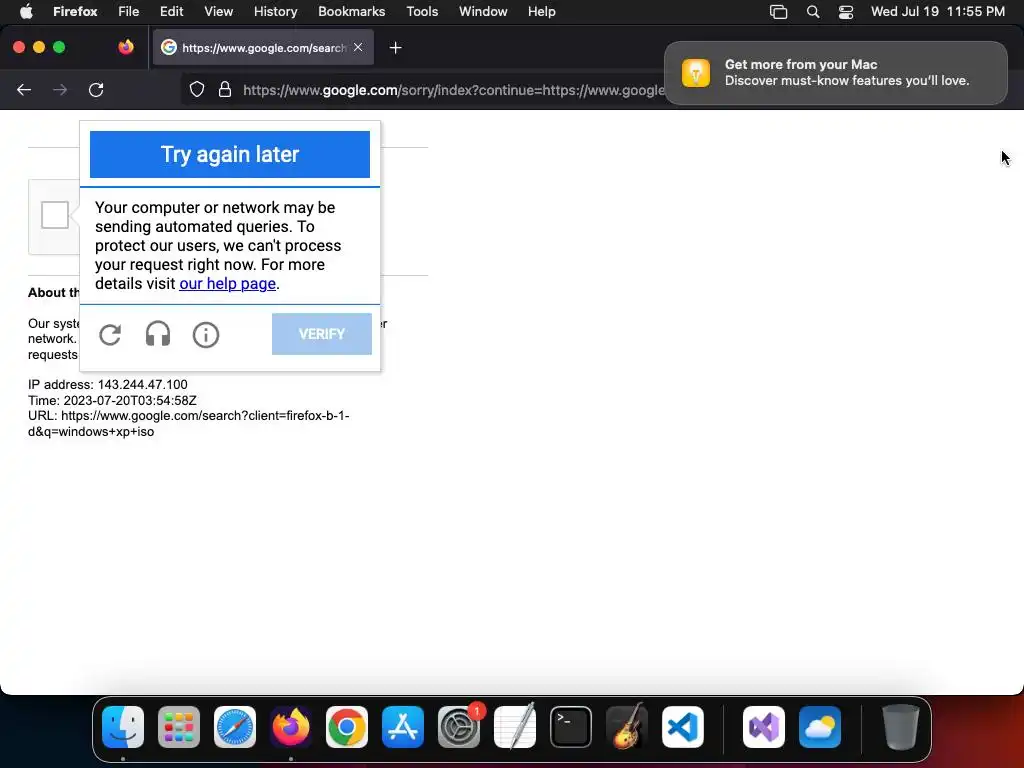Click the browser forward arrow
This screenshot has width=1024, height=768.
60,90
